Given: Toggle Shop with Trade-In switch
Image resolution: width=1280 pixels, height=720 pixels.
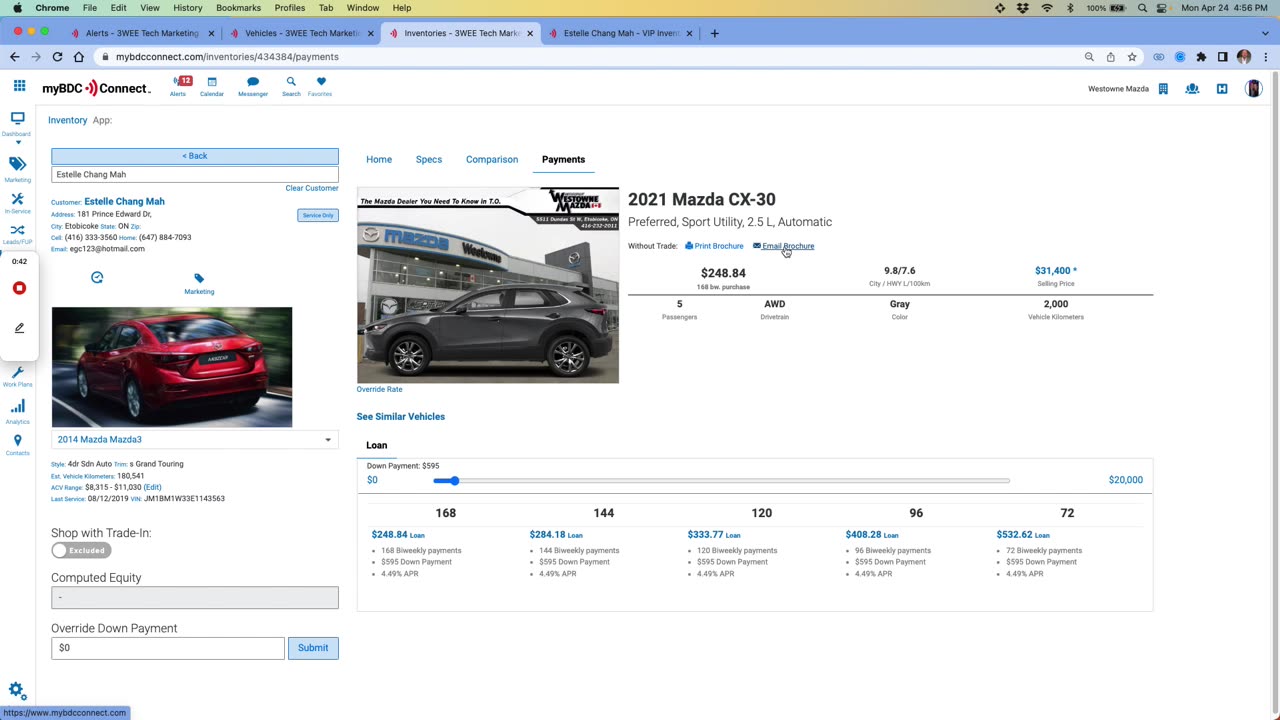Looking at the screenshot, I should [81, 550].
